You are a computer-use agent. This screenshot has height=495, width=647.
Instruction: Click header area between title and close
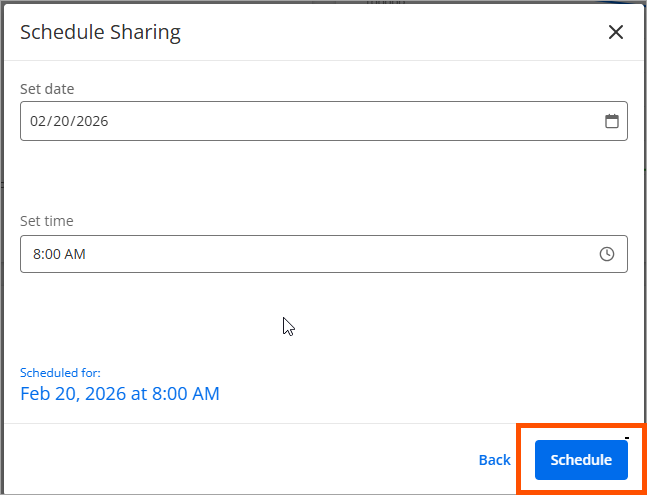pyautogui.click(x=400, y=32)
